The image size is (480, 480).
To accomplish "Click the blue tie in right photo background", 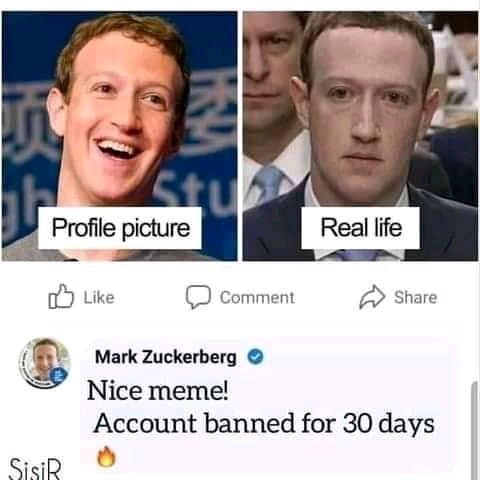I will point(268,184).
